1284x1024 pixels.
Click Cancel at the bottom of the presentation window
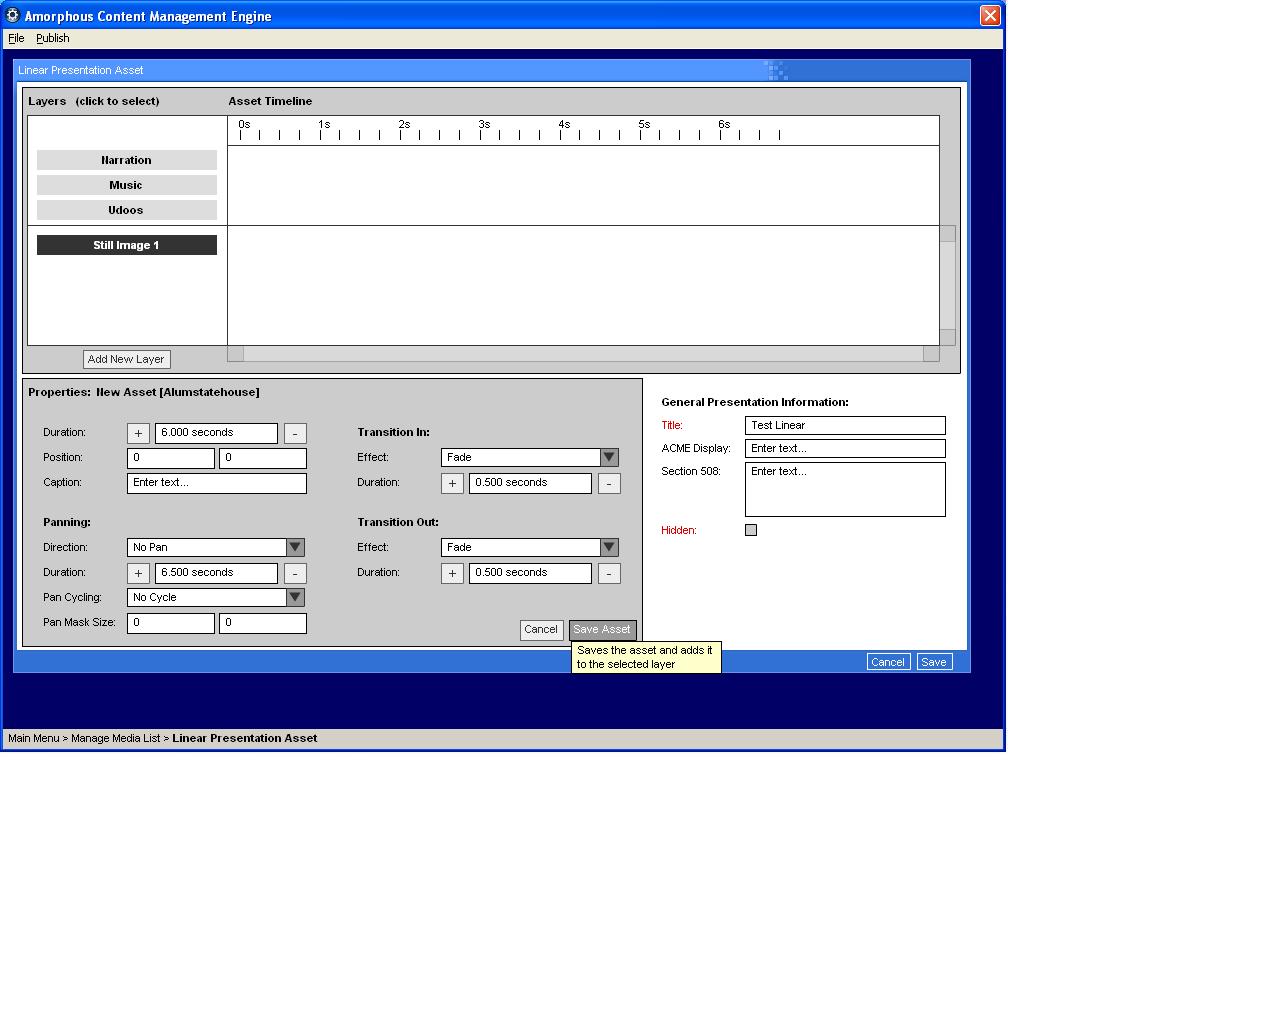[x=888, y=662]
